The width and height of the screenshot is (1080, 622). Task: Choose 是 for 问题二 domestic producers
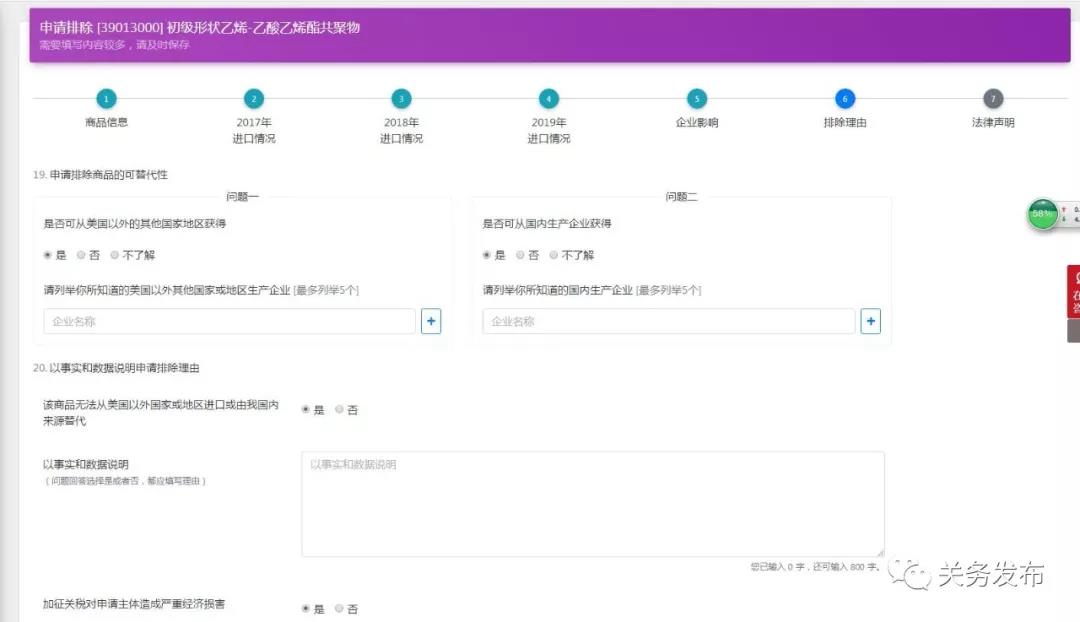tap(488, 255)
